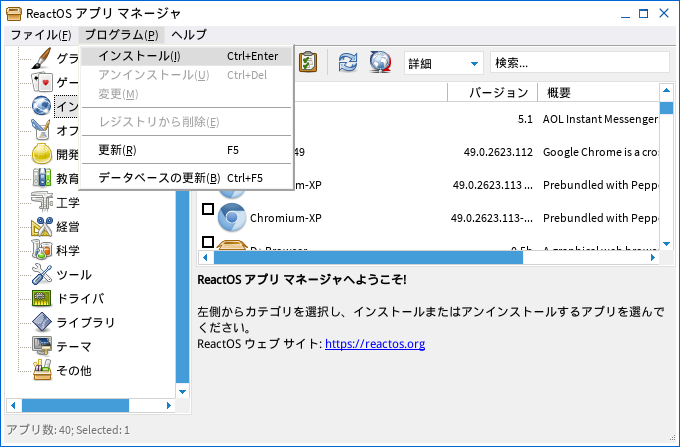Select the 科学 flask category icon
Screen dimensions: 680x447
tap(42, 250)
